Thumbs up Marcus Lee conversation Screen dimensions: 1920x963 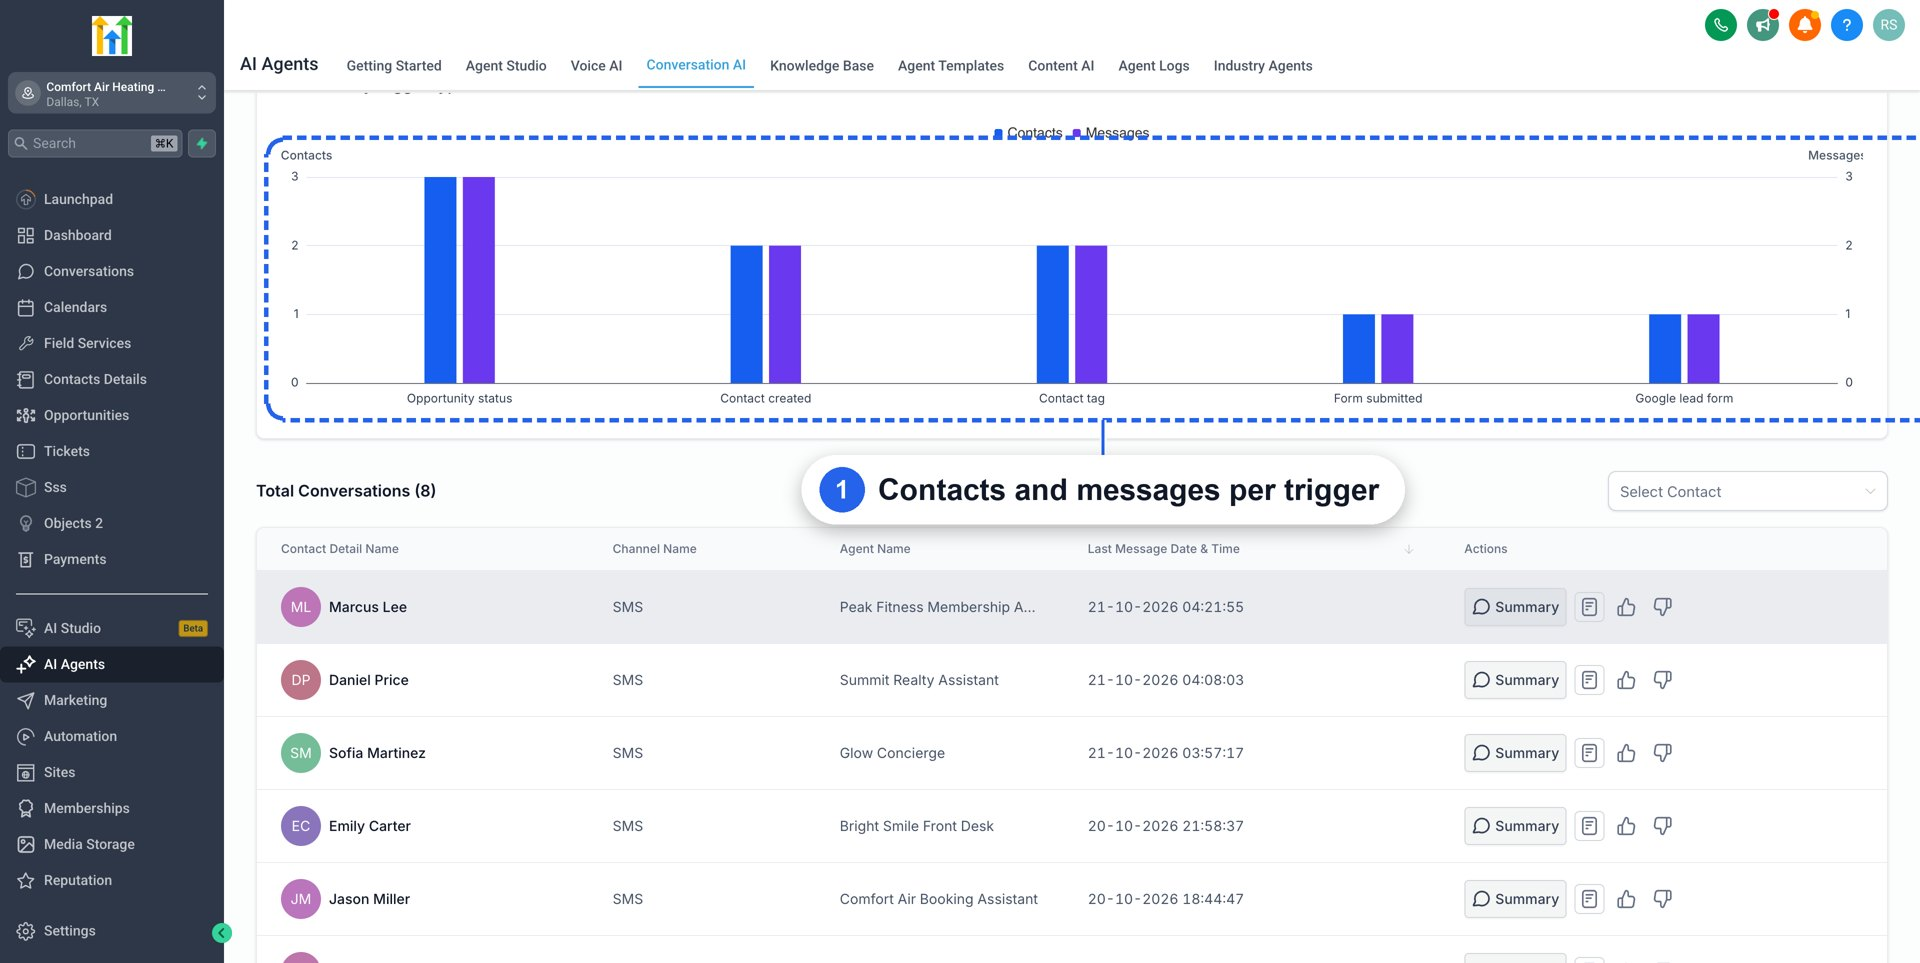pos(1626,607)
